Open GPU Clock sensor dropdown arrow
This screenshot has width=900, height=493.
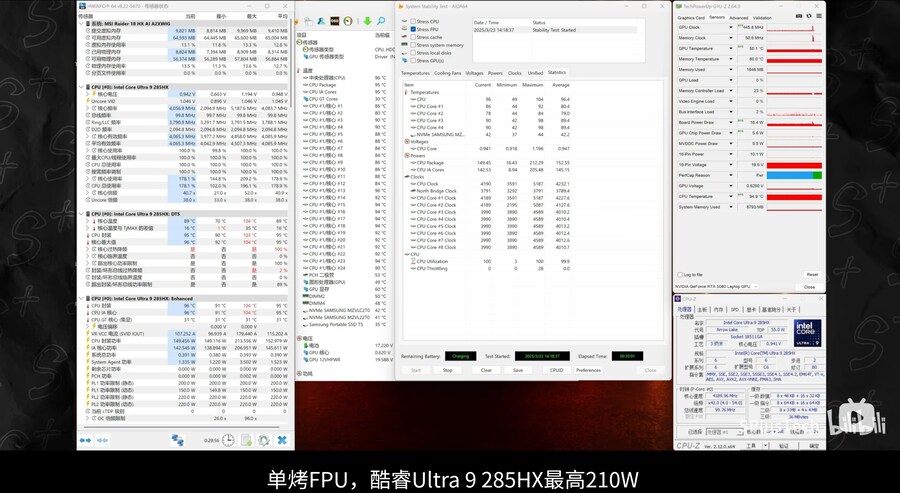point(731,28)
